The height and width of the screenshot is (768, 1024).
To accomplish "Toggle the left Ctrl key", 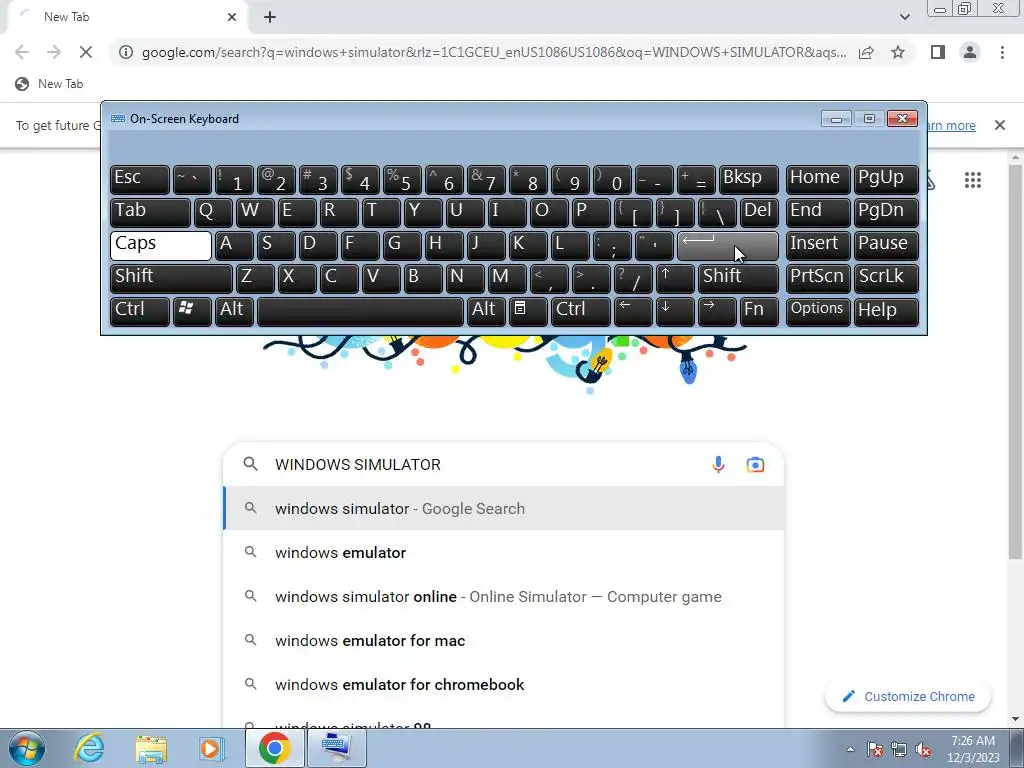I will 140,311.
